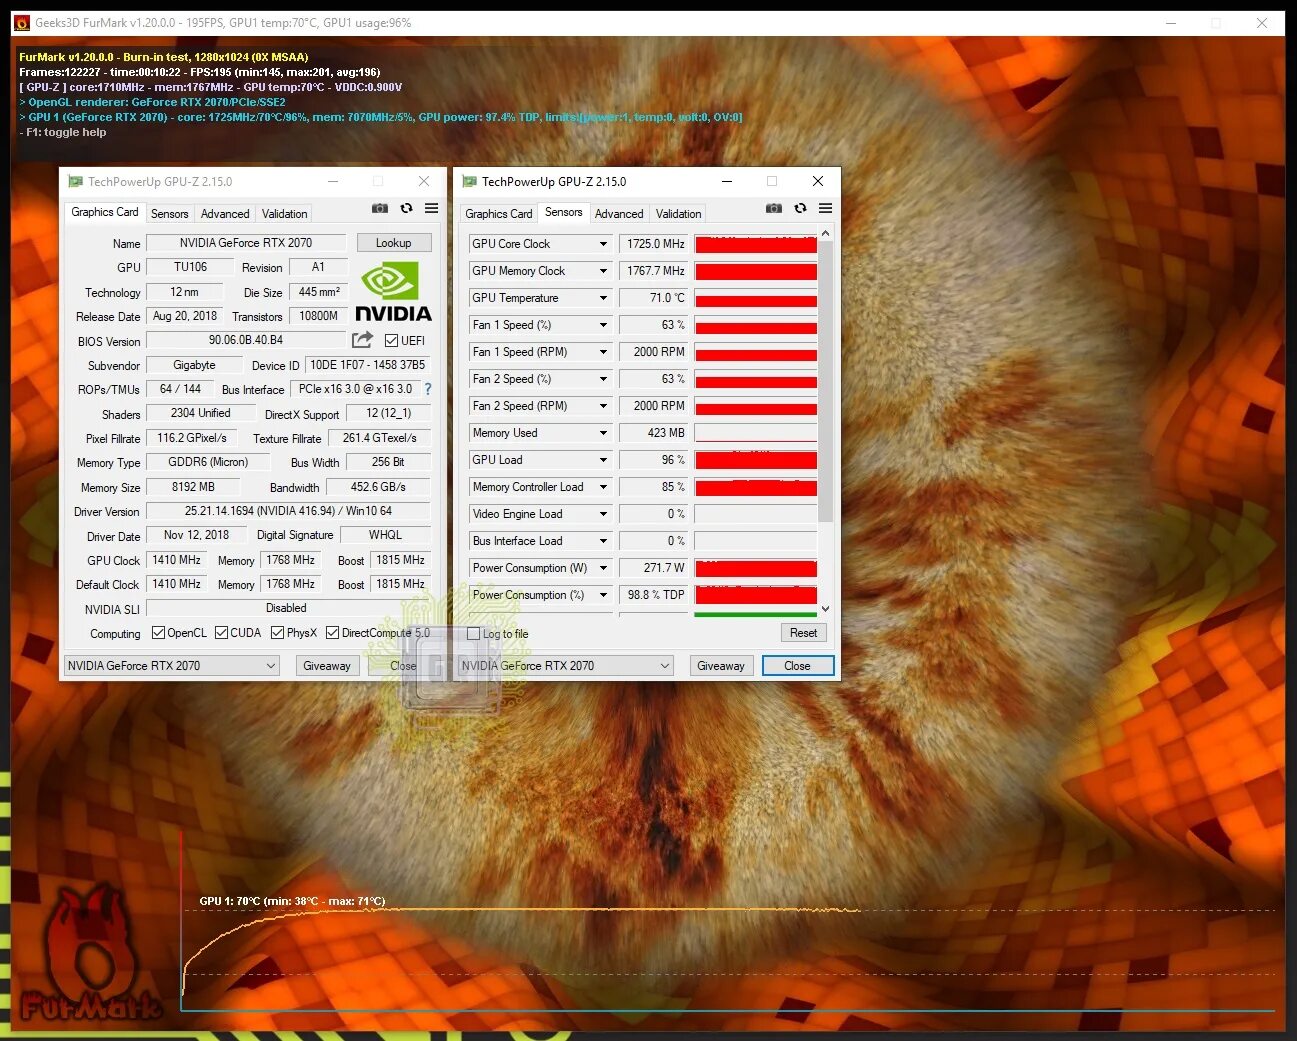Click the screenshot camera icon in Sensors GPU-Z window

pos(774,208)
